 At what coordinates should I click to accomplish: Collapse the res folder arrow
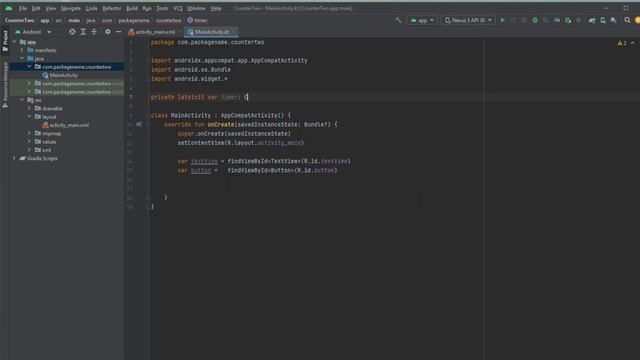coord(22,100)
